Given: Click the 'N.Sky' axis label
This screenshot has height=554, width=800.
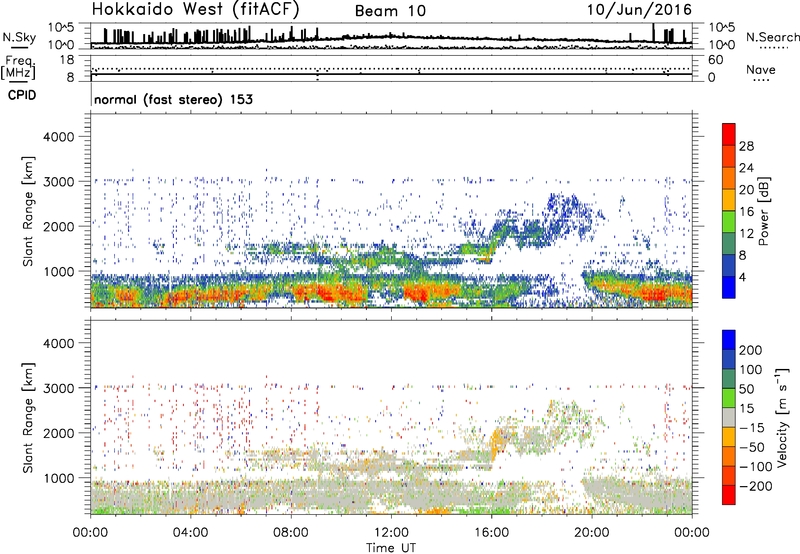Looking at the screenshot, I should point(19,37).
